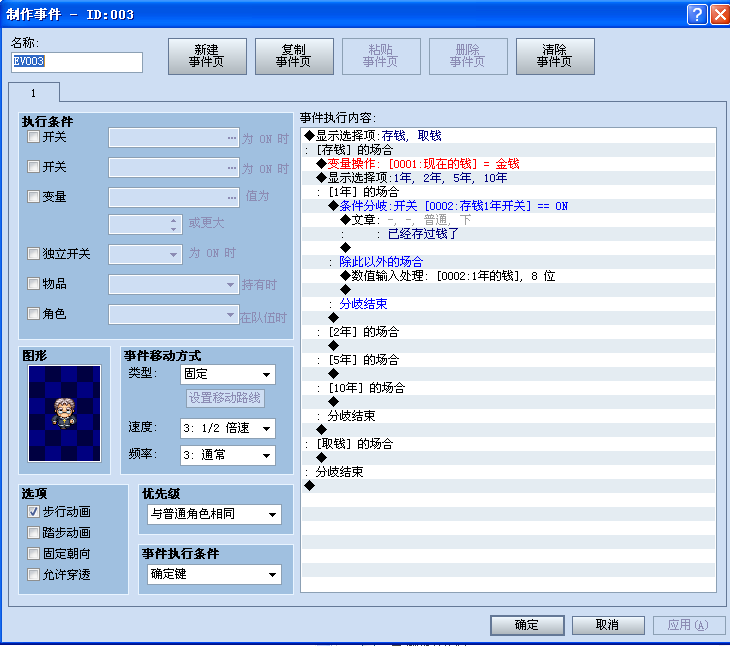Select the 变量操作 现在的钱 = 金钱 line

point(508,164)
